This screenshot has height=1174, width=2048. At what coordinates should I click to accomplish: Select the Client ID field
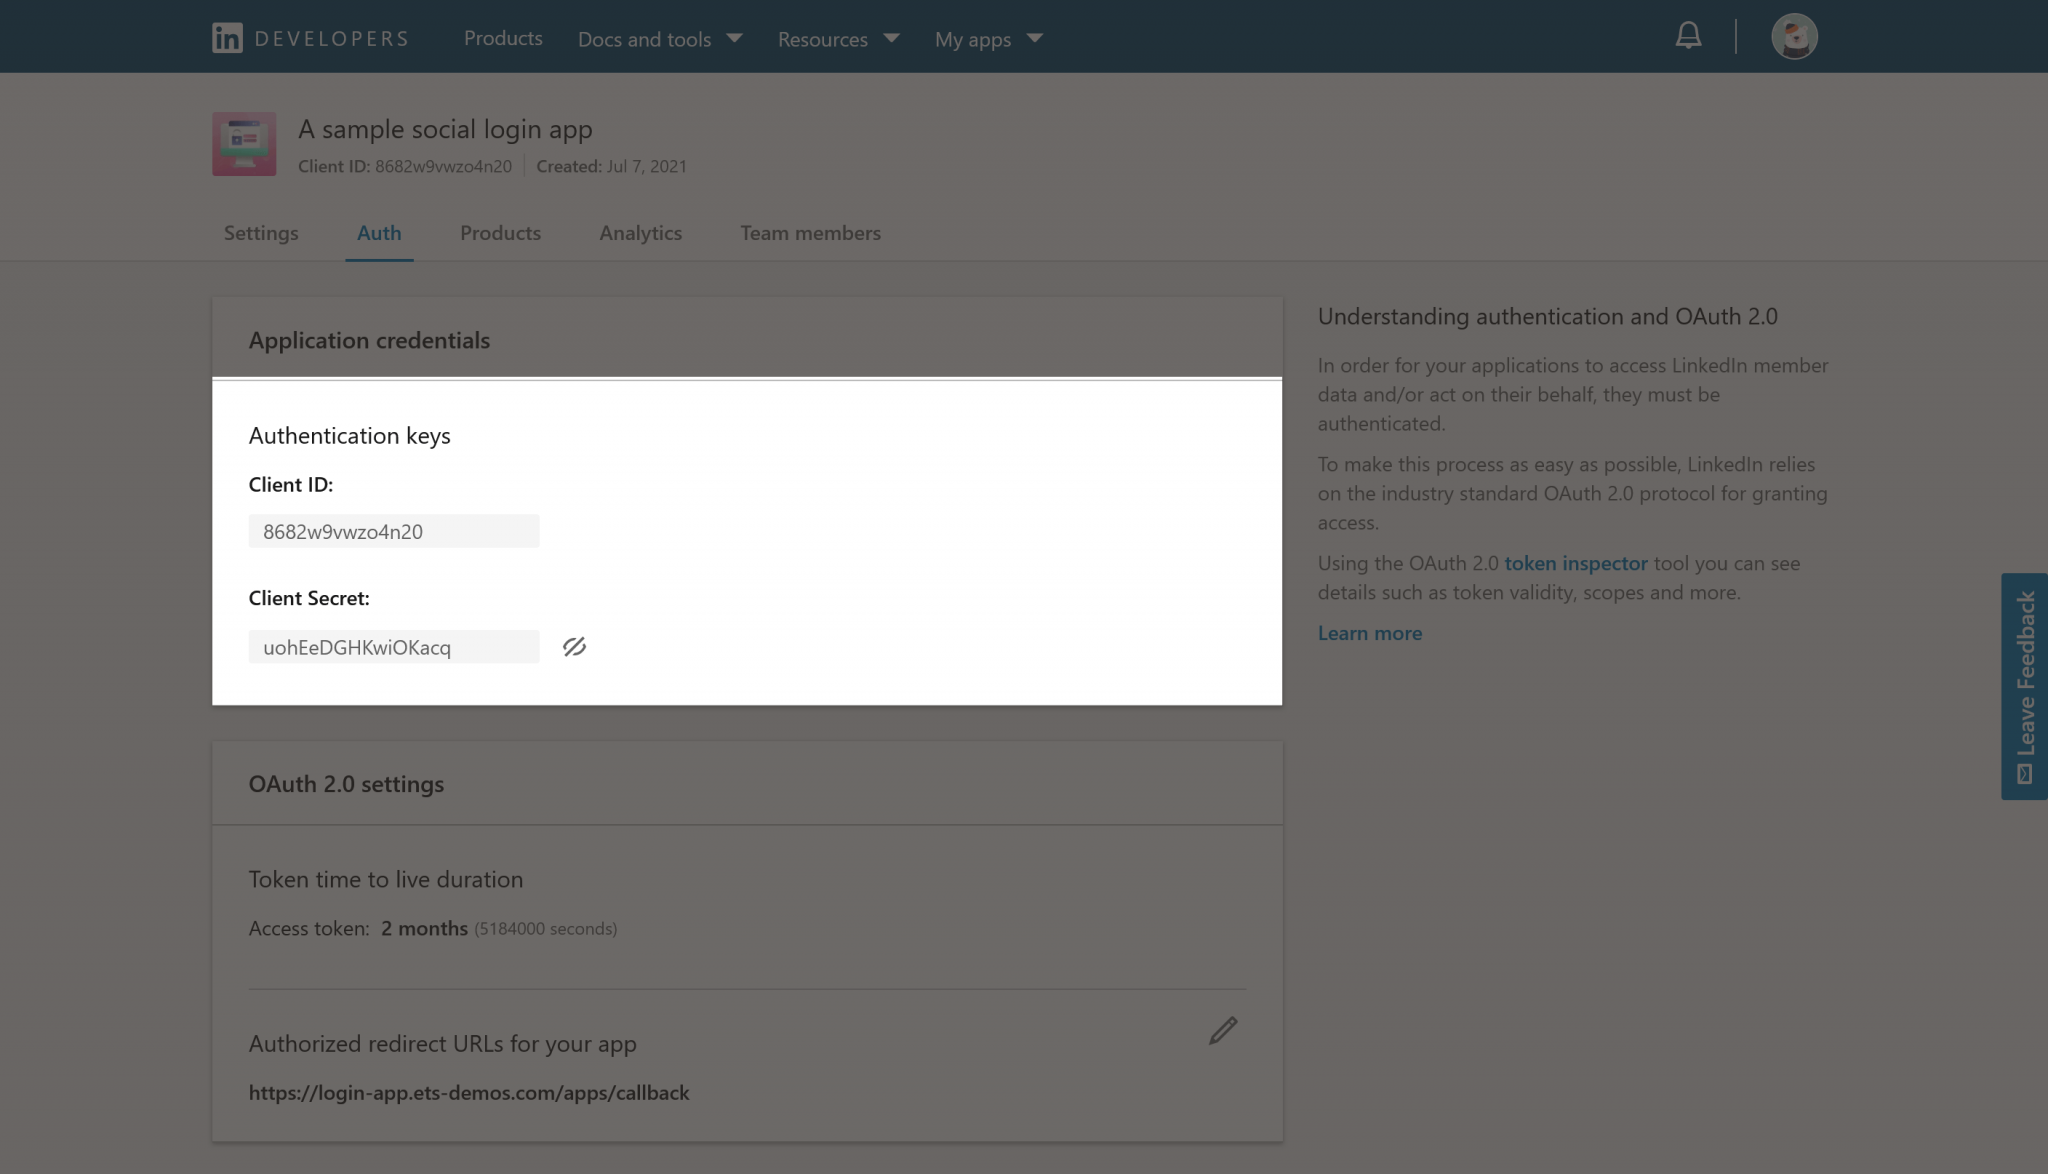coord(393,531)
